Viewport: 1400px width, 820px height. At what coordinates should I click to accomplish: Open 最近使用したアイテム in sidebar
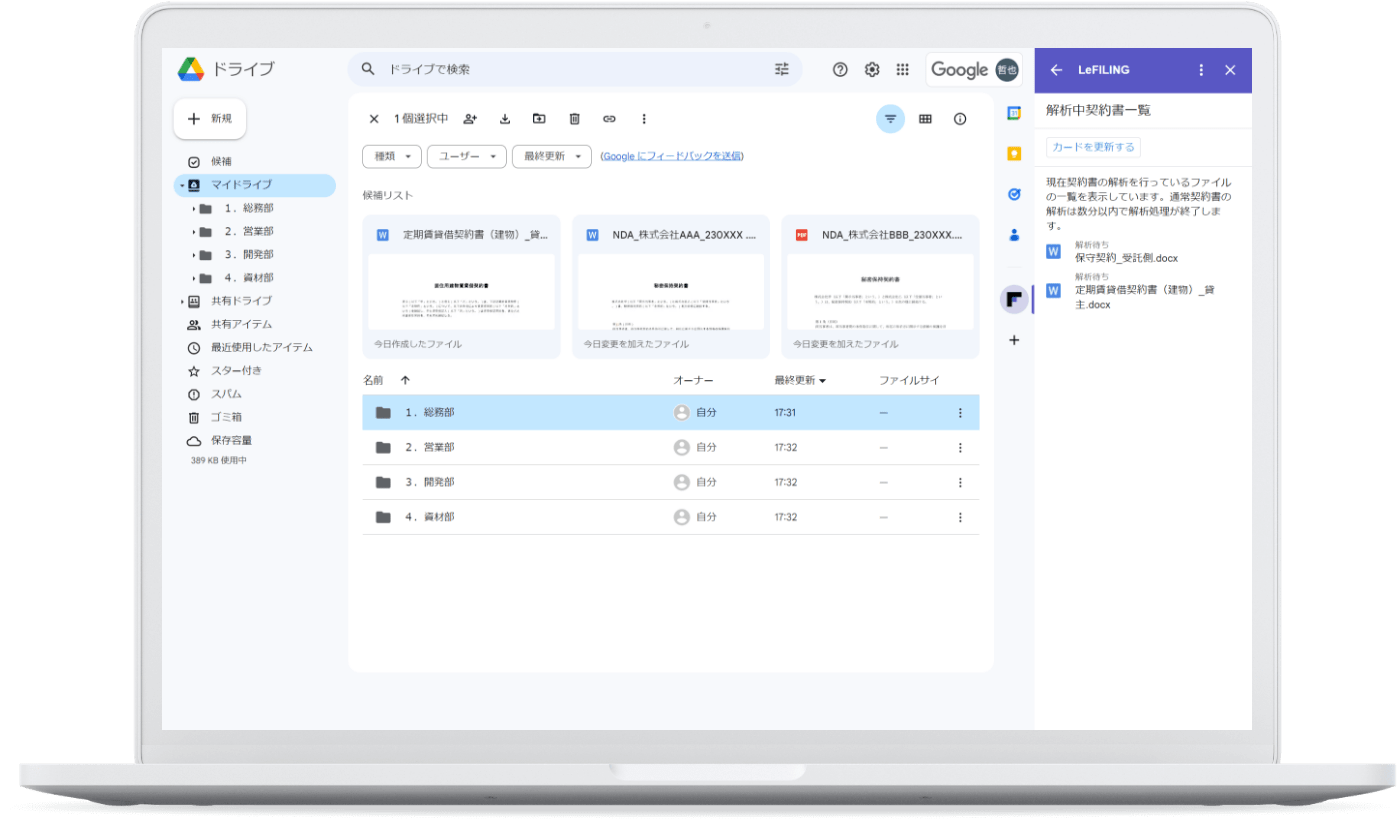click(261, 347)
